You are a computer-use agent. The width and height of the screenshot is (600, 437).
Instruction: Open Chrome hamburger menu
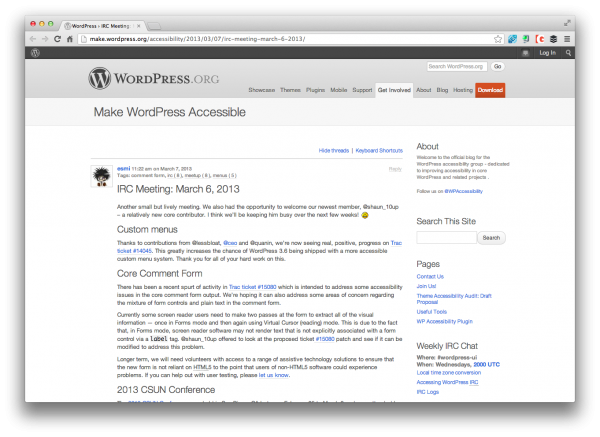coord(567,39)
